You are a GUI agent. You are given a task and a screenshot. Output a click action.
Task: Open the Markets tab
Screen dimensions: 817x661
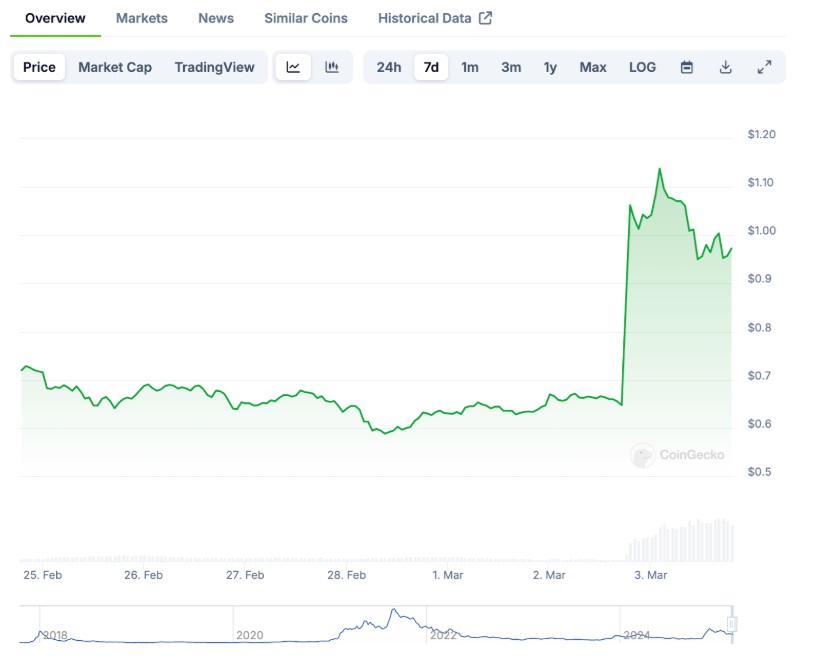[142, 18]
